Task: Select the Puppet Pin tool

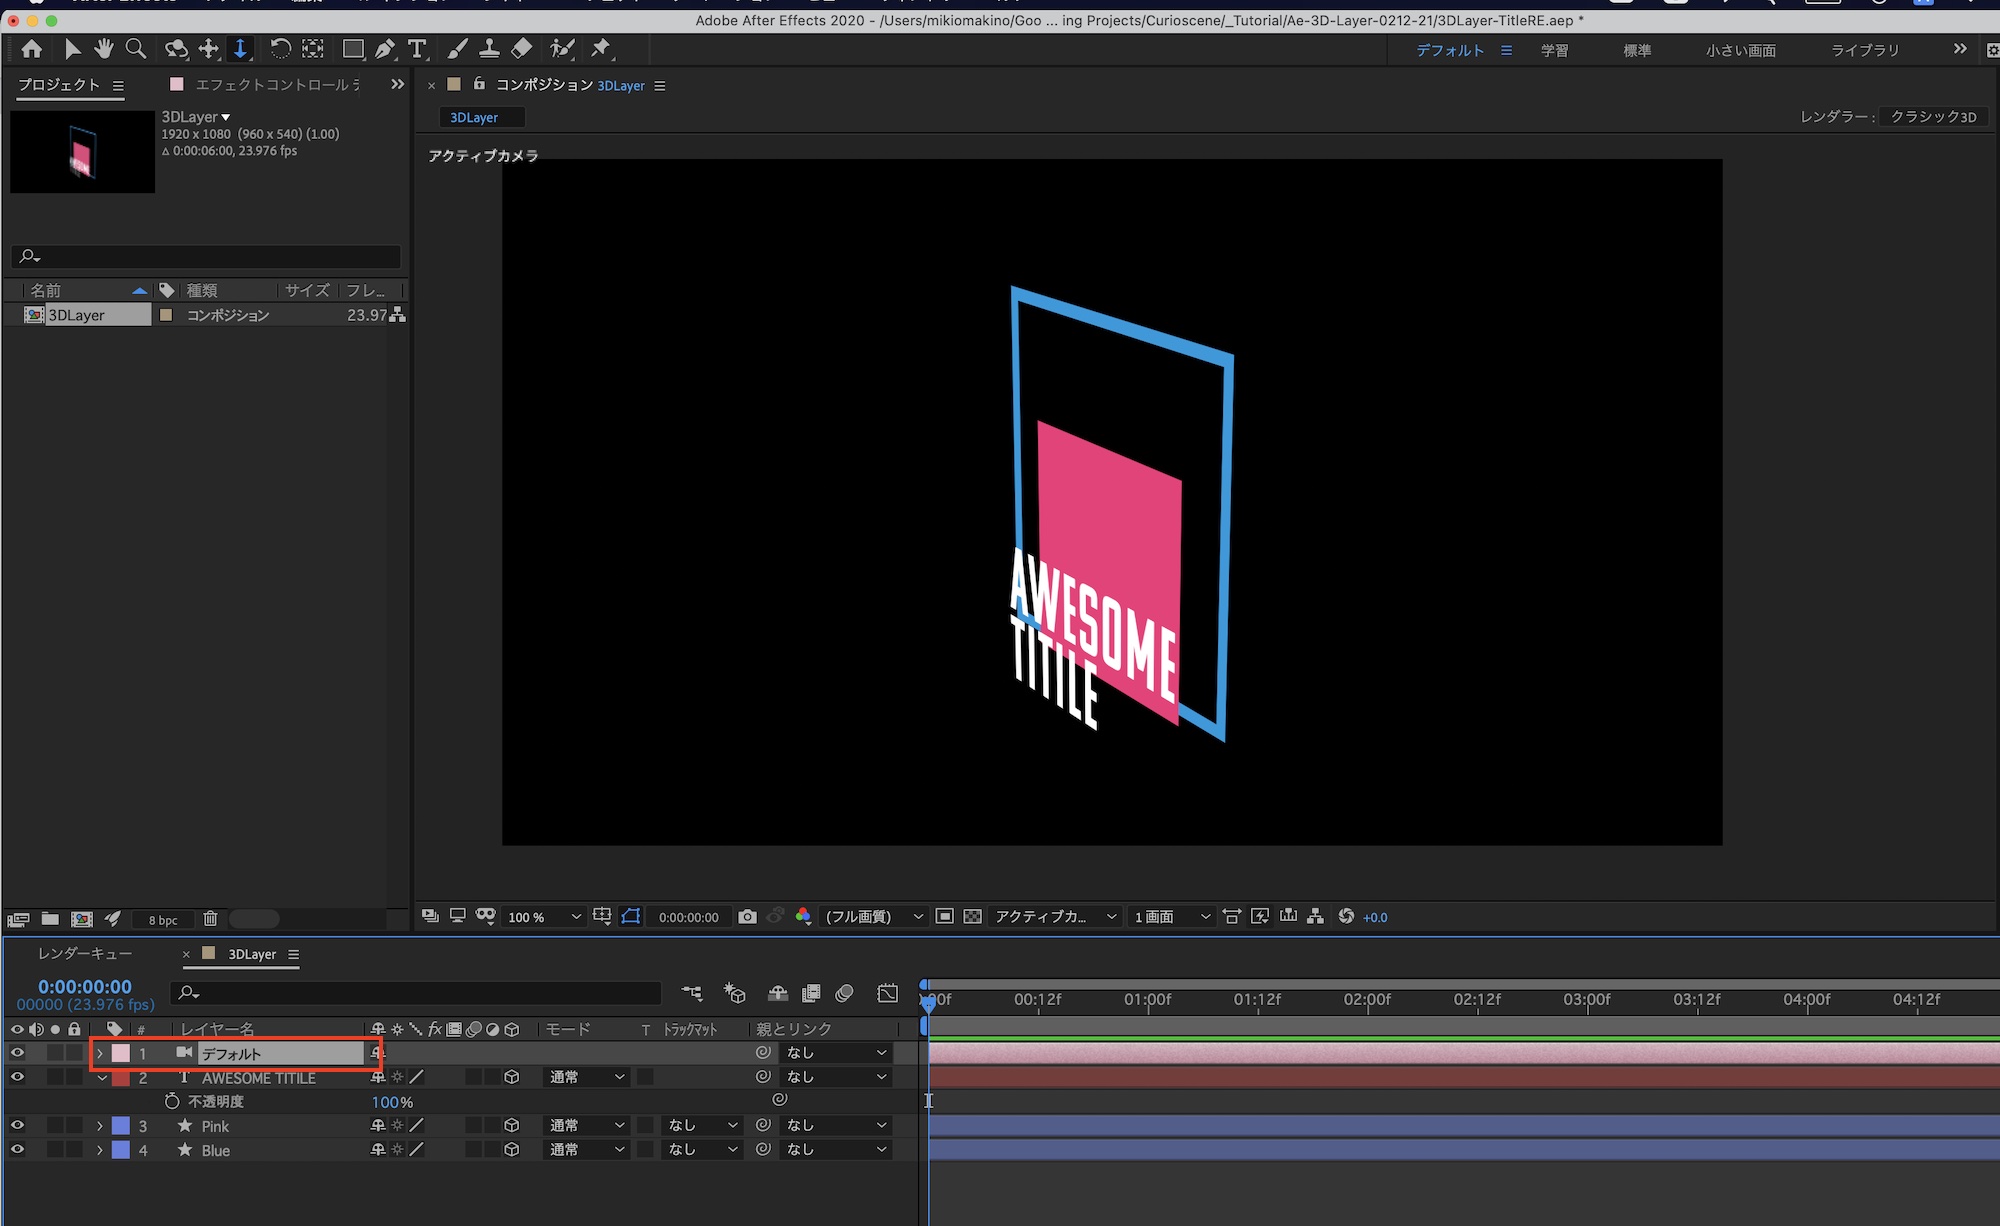Action: pyautogui.click(x=601, y=49)
